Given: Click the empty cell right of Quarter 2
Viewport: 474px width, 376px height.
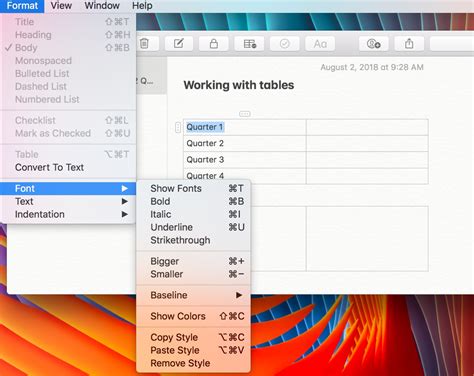Looking at the screenshot, I should coord(367,143).
